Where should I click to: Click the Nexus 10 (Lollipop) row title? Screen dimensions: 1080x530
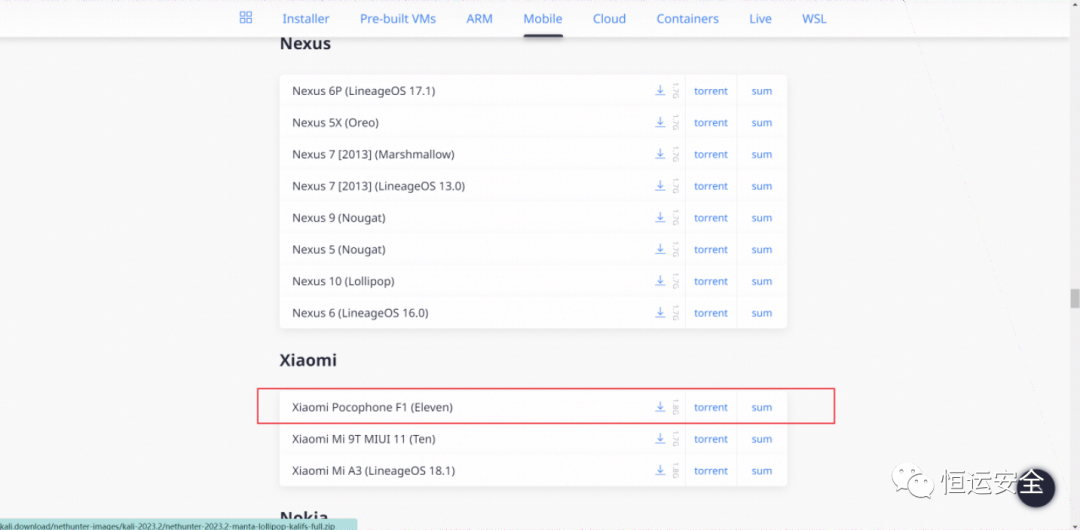point(343,281)
